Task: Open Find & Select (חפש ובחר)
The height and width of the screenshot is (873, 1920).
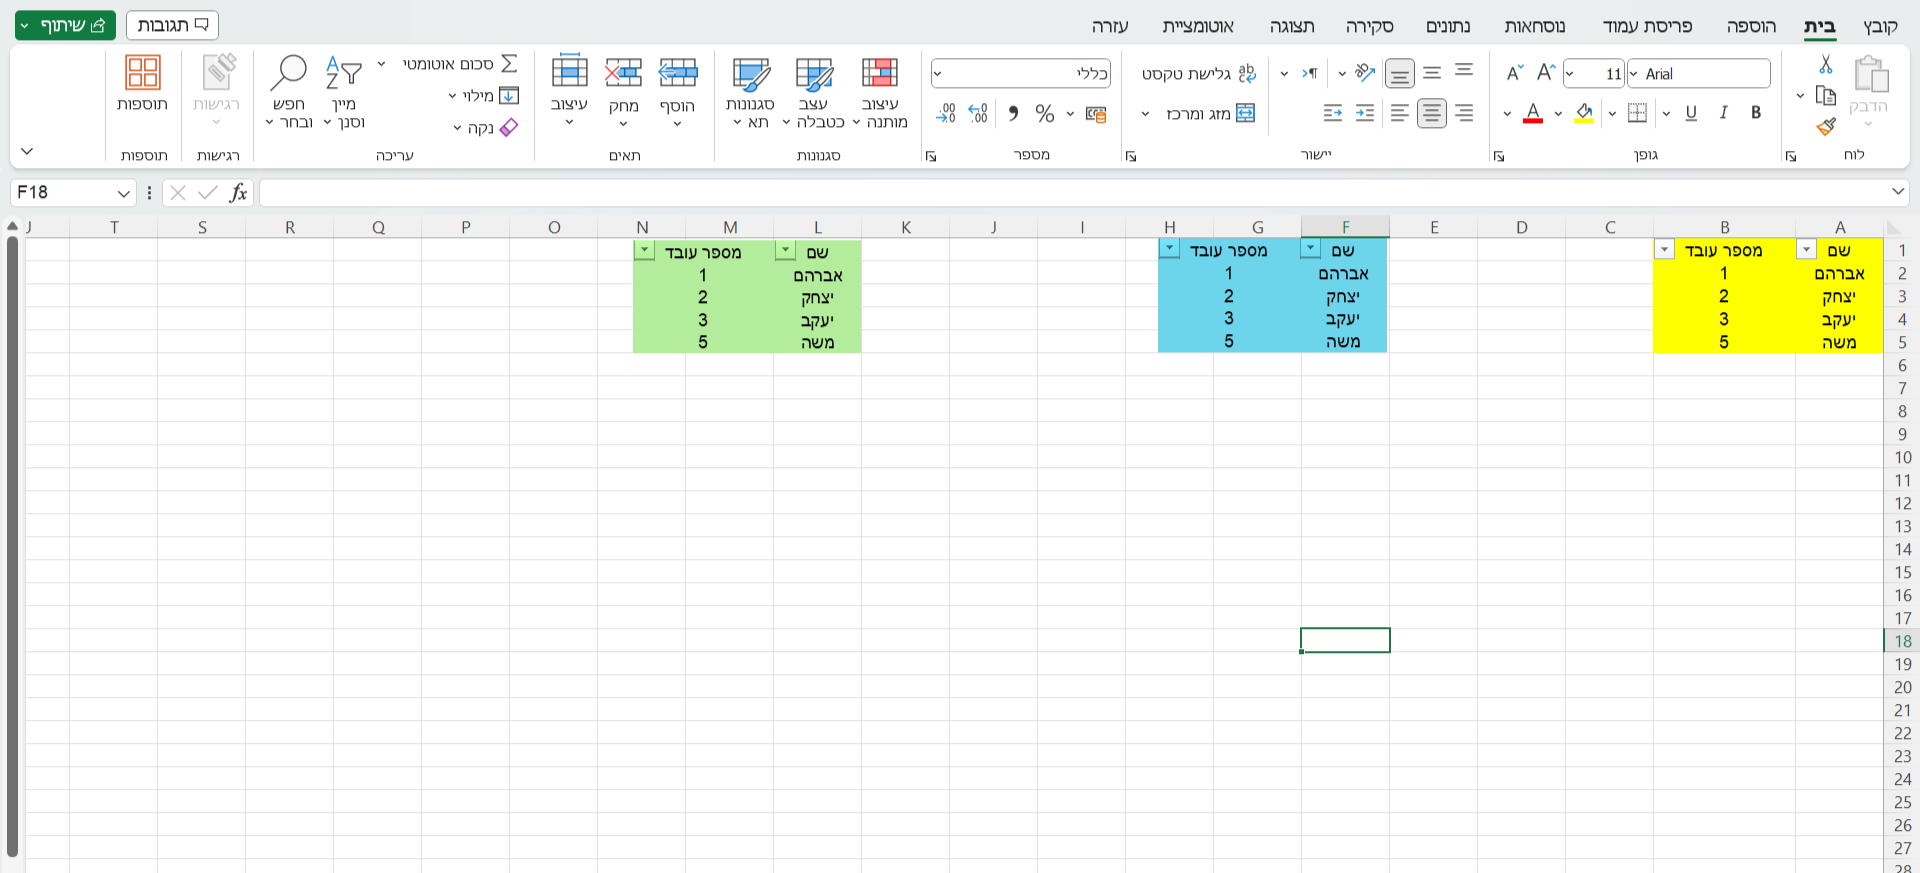Action: pyautogui.click(x=289, y=92)
